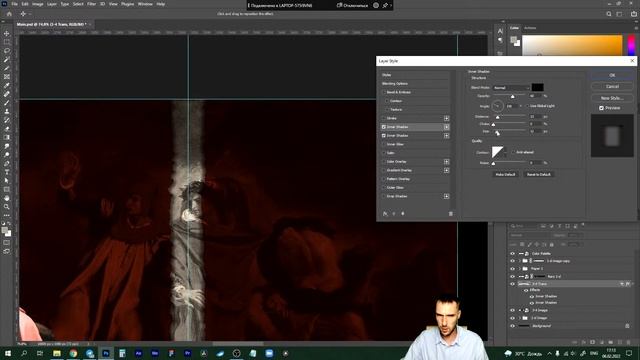
Task: Switch to the Color panel tab
Action: pyautogui.click(x=514, y=28)
